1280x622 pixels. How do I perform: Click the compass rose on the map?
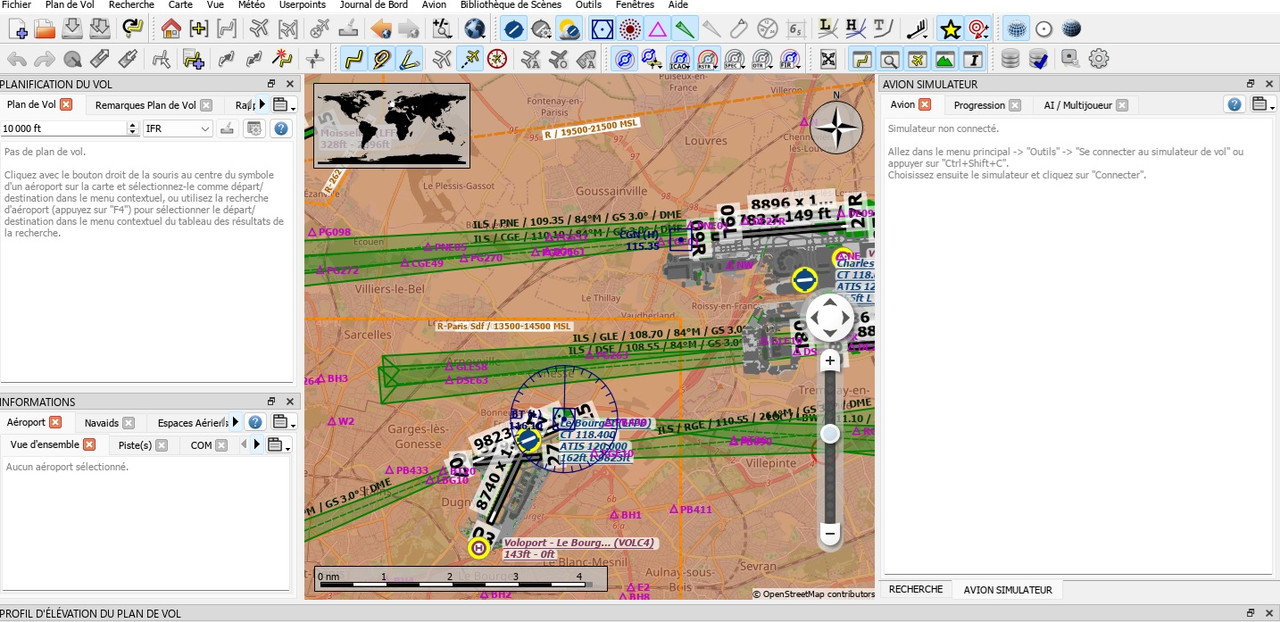pyautogui.click(x=836, y=127)
